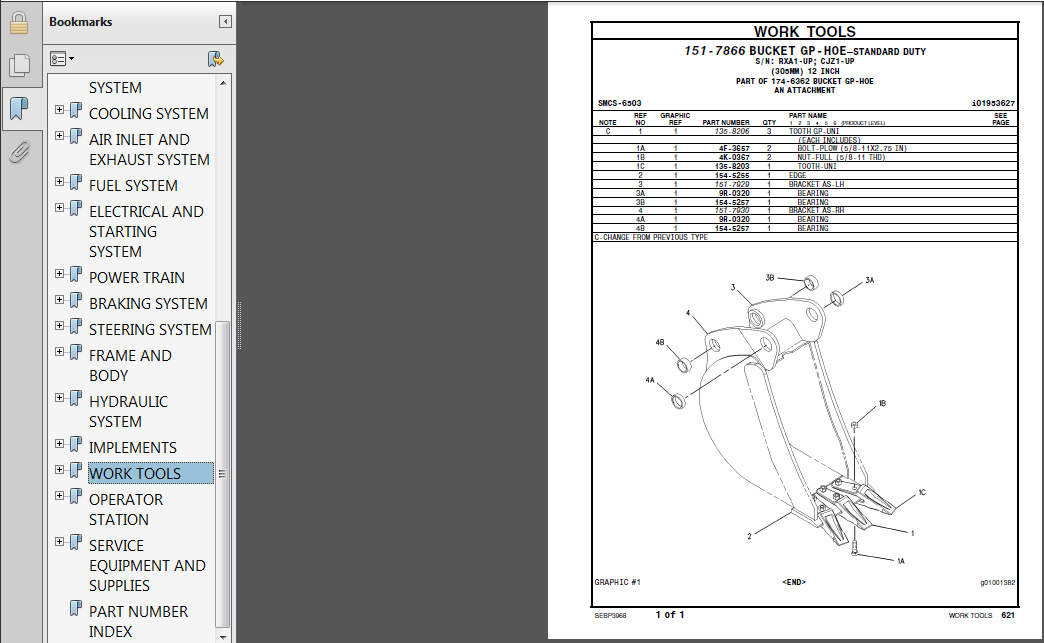Jump to the HYDRAULIC SYSTEM bookmark
The width and height of the screenshot is (1044, 643).
129,411
